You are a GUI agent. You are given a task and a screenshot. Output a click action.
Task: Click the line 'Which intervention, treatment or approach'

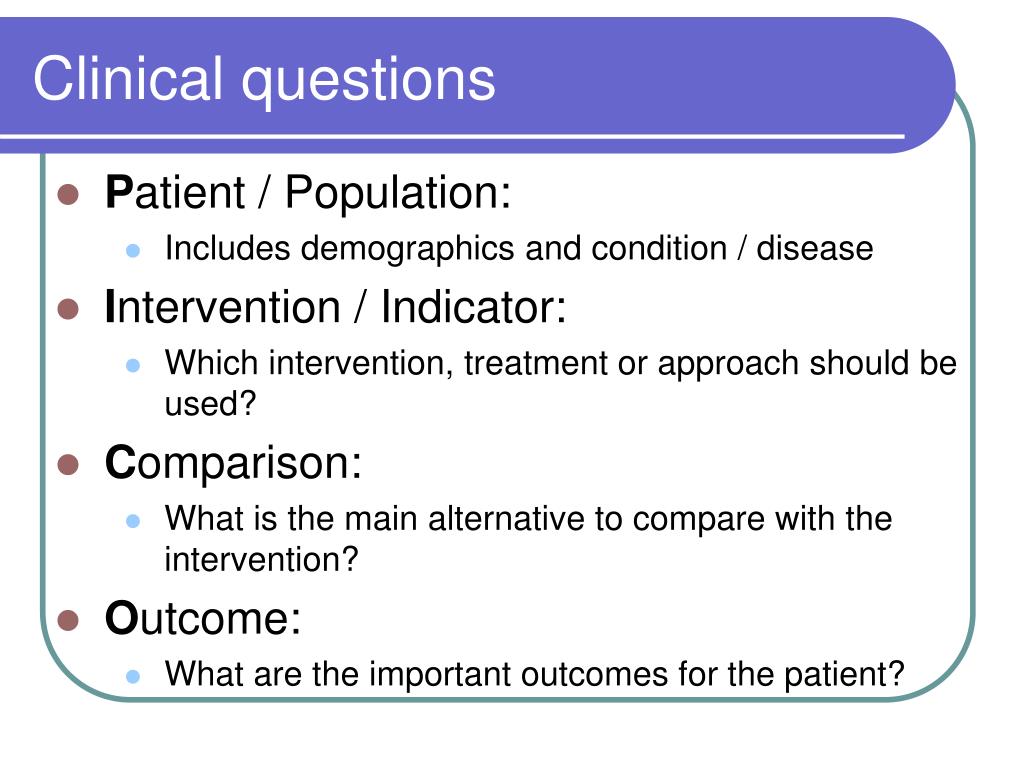(560, 364)
